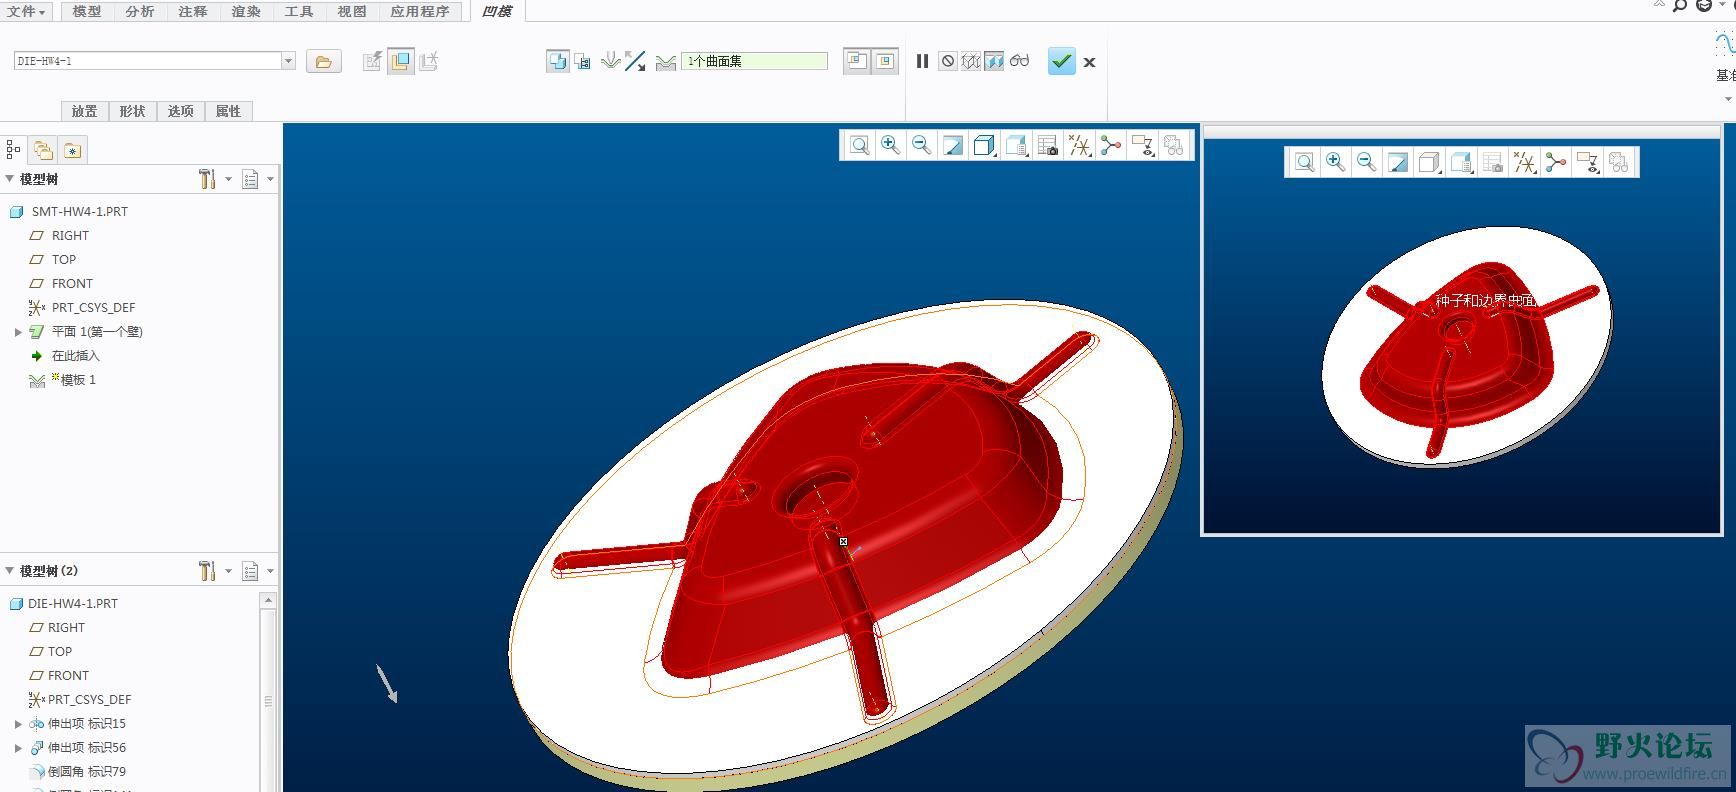Open the 文件 menu
1736x792 pixels.
(26, 11)
